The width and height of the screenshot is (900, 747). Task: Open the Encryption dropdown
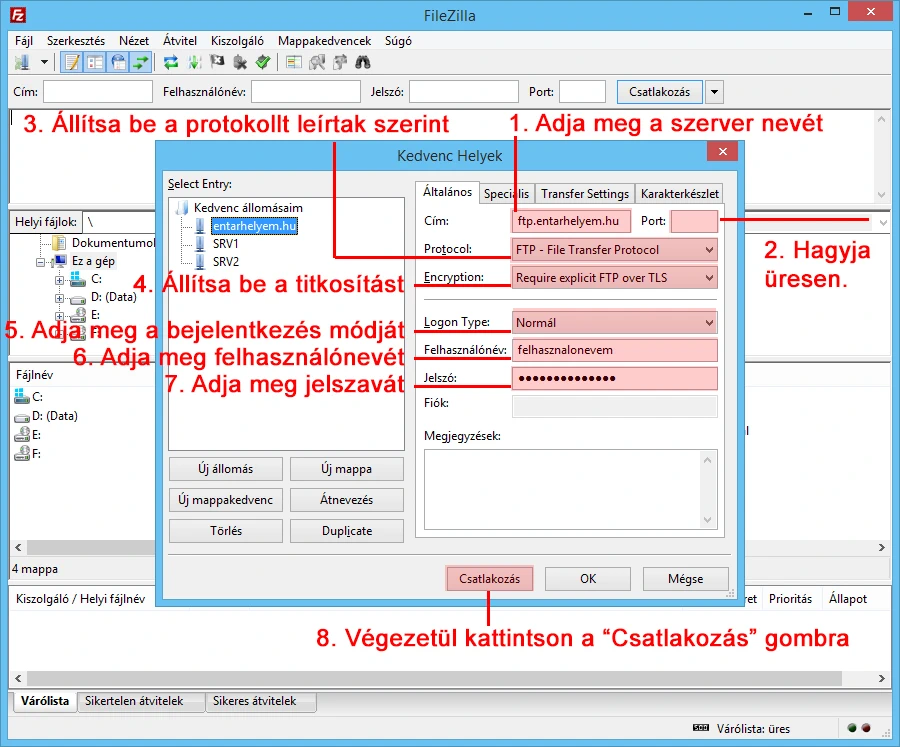click(615, 278)
